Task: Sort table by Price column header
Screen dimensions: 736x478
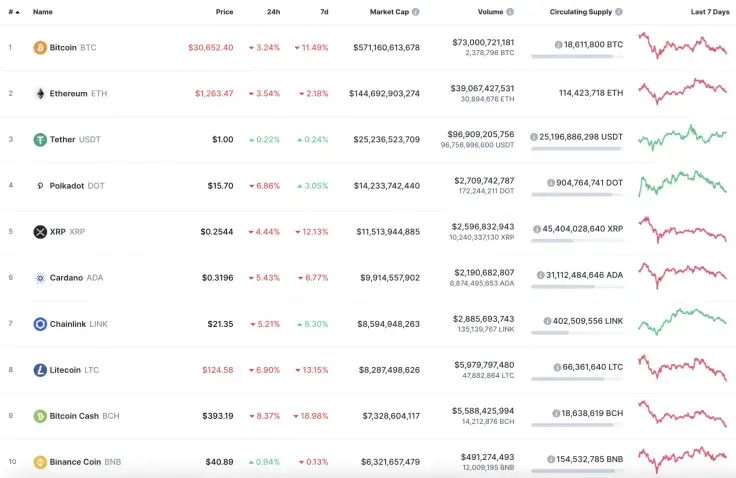Action: pos(224,12)
